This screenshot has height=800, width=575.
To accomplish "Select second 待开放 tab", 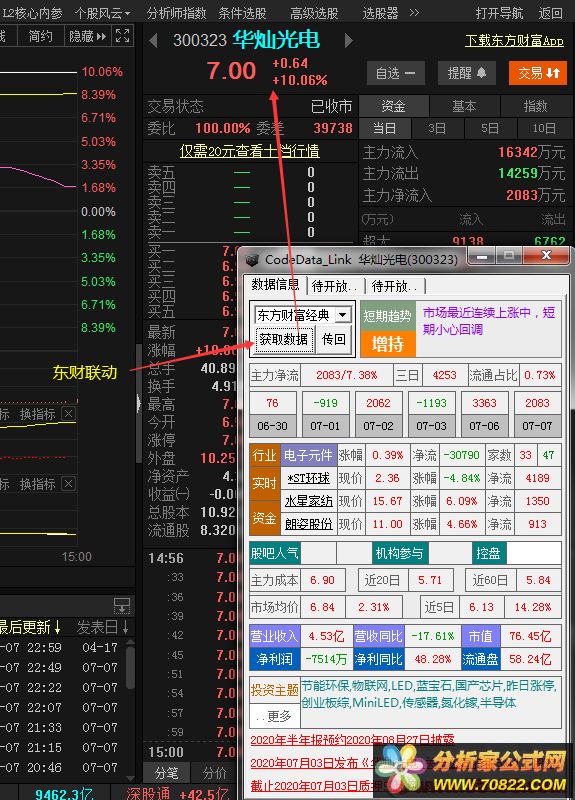I will (394, 286).
